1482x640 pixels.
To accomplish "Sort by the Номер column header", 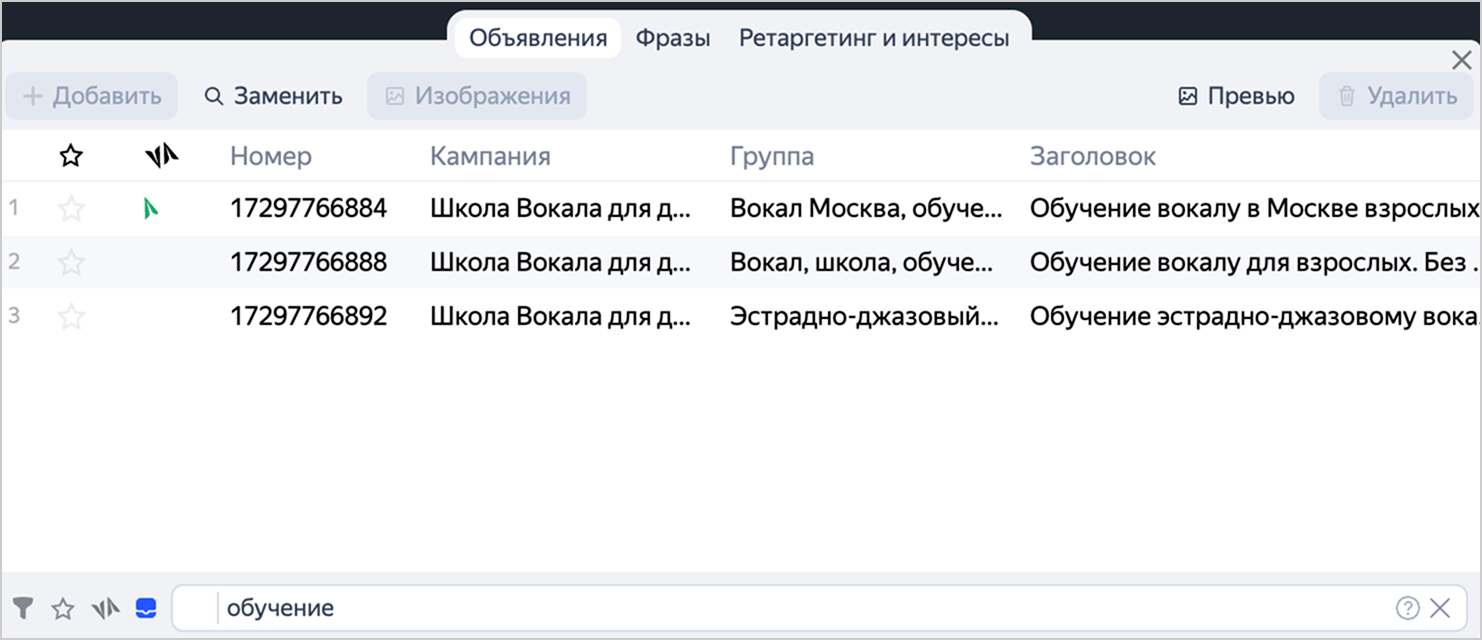I will point(271,156).
